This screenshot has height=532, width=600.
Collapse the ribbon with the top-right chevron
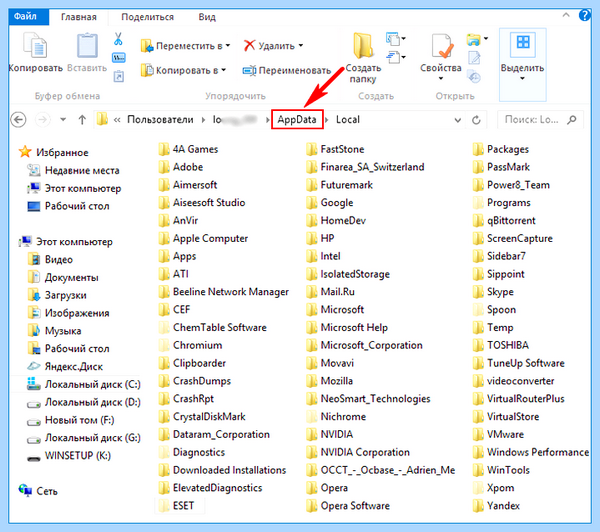pyautogui.click(x=566, y=15)
